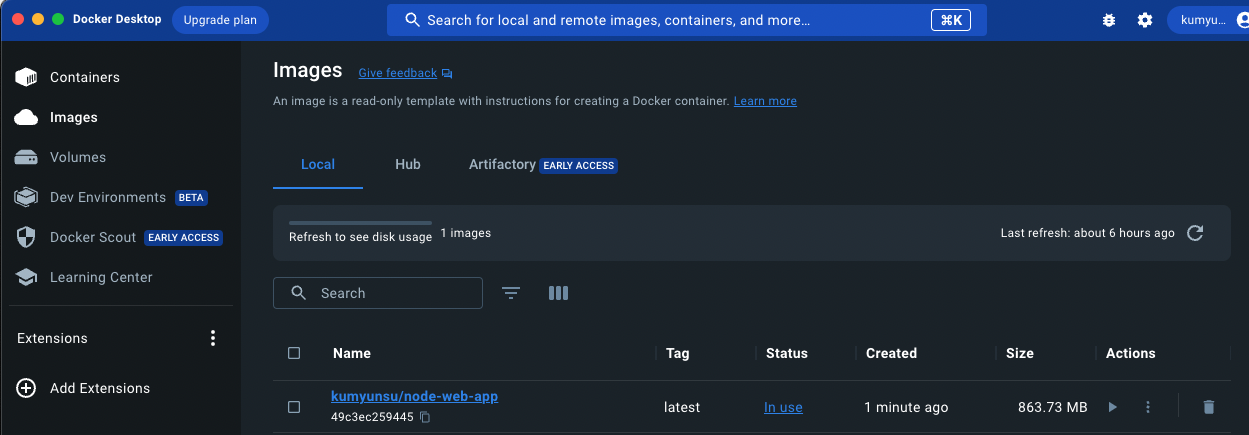The width and height of the screenshot is (1249, 435).
Task: Click the disk usage progress bar
Action: [360, 223]
